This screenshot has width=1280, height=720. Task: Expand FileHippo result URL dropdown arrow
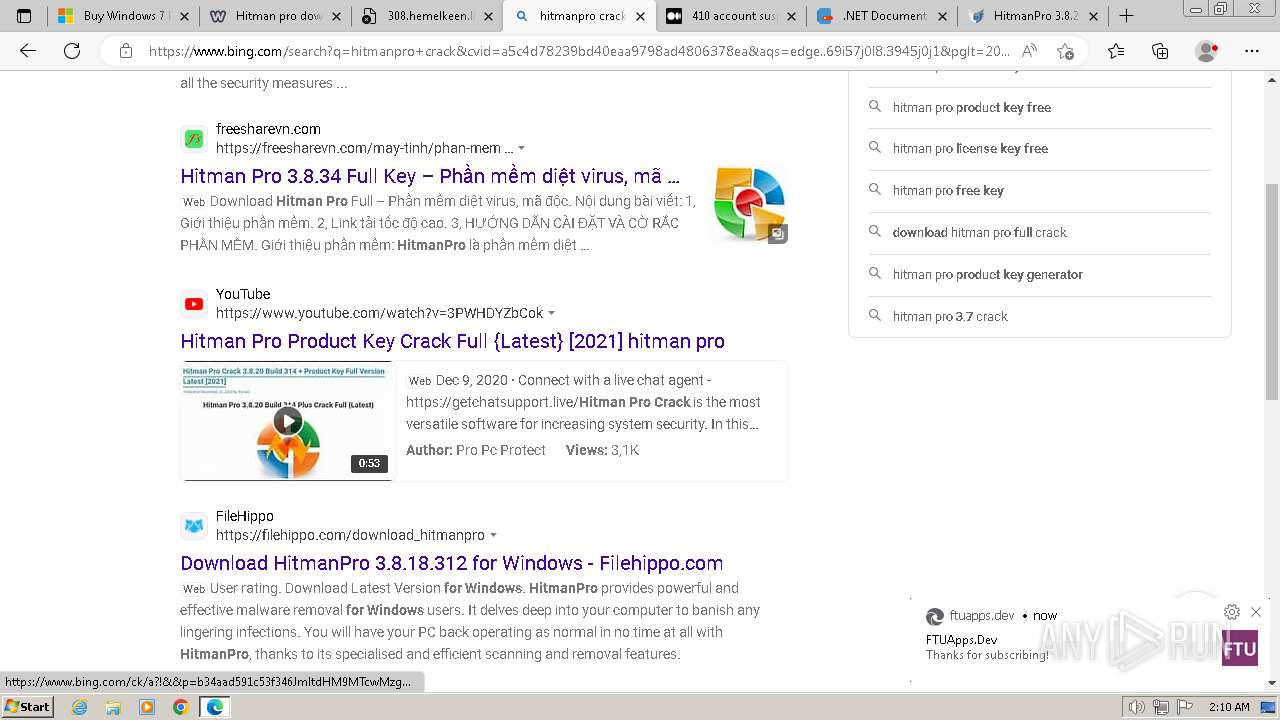(493, 535)
